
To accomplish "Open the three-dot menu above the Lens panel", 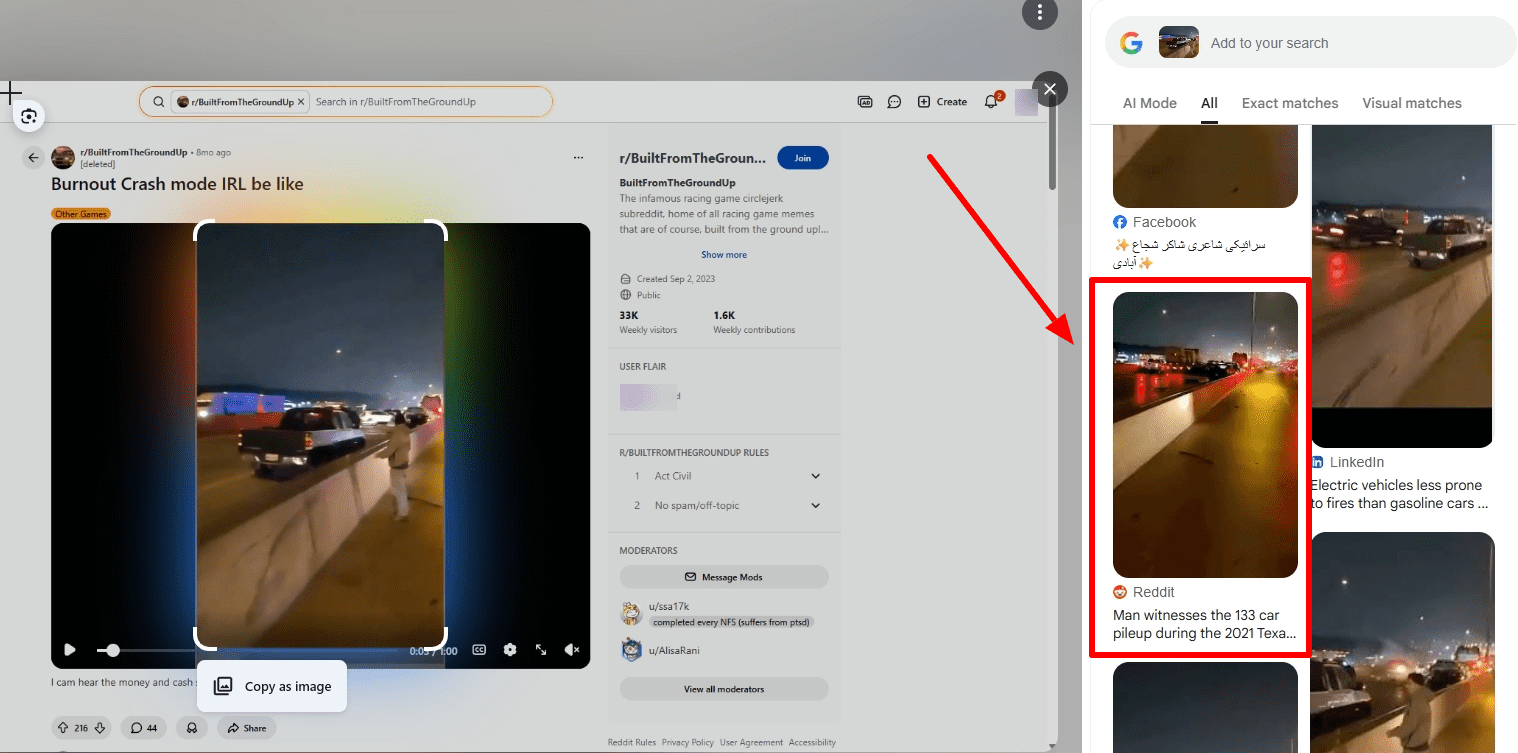I will [x=1040, y=13].
